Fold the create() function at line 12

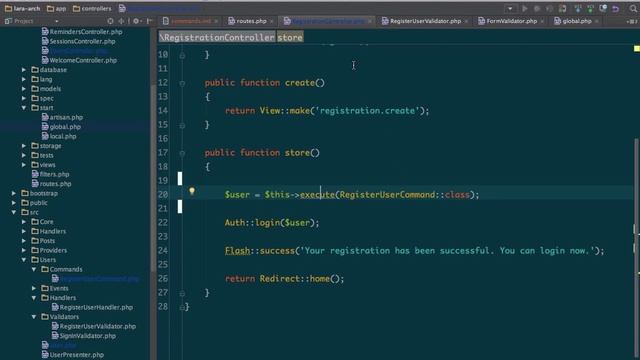point(182,83)
